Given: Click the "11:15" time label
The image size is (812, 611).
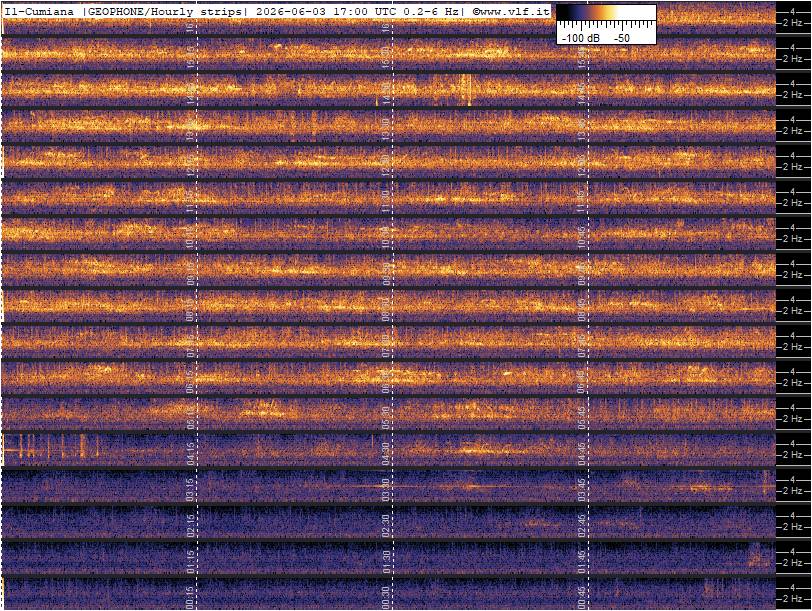Looking at the screenshot, I should 190,202.
